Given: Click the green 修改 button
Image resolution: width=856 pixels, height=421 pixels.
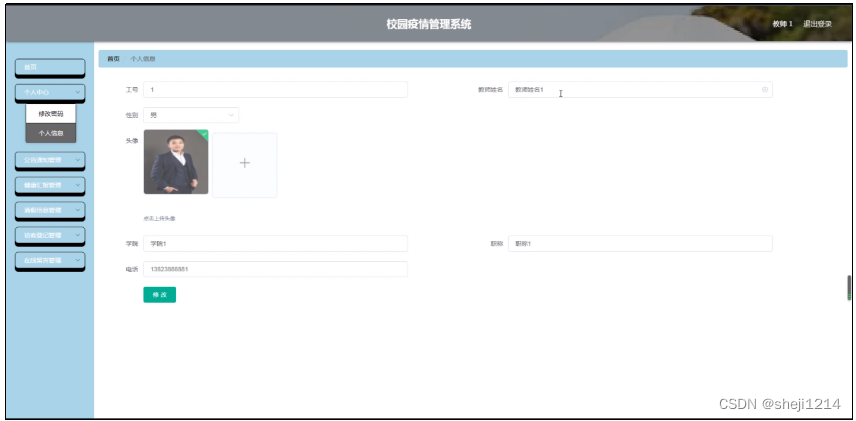Looking at the screenshot, I should 159,295.
